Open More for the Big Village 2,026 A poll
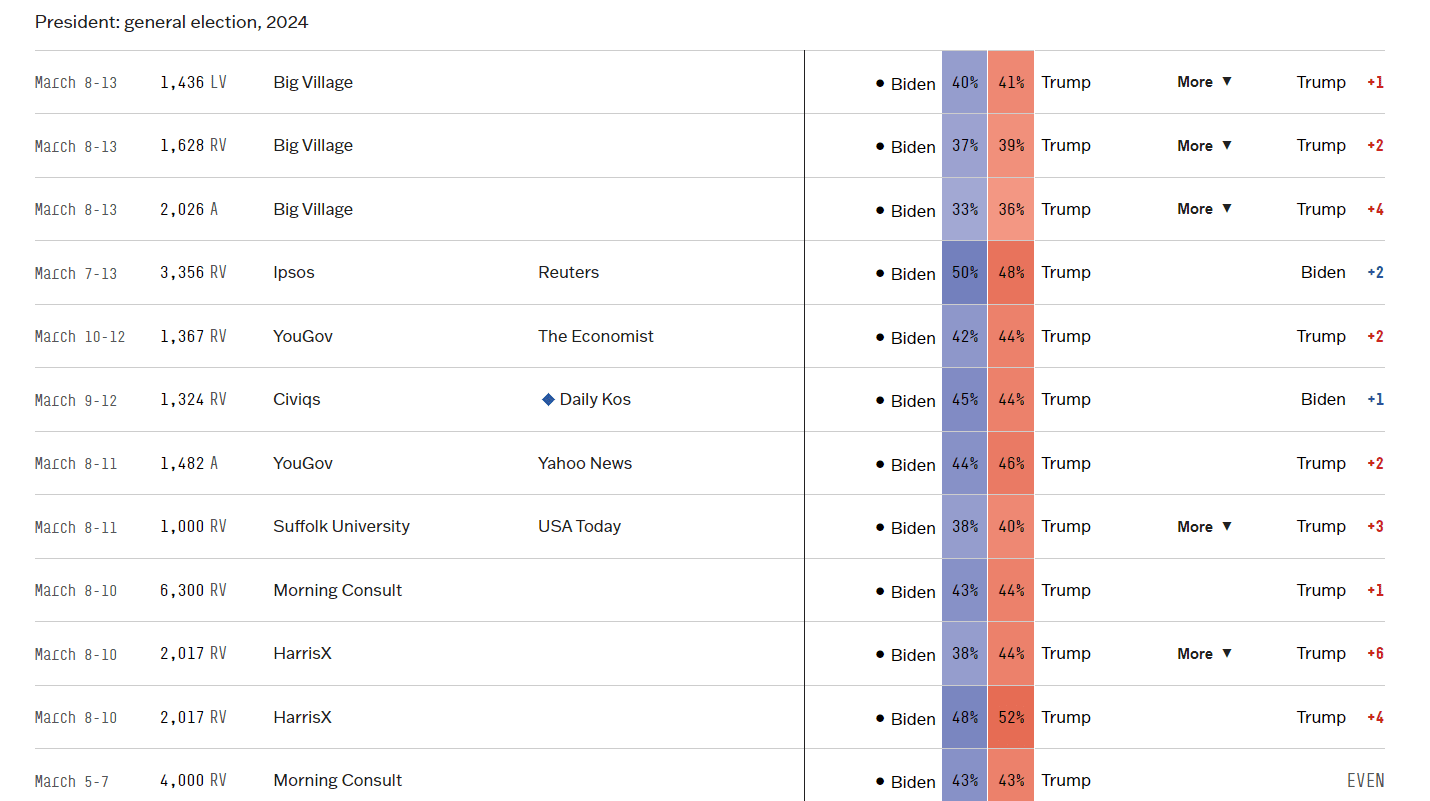 point(1203,208)
